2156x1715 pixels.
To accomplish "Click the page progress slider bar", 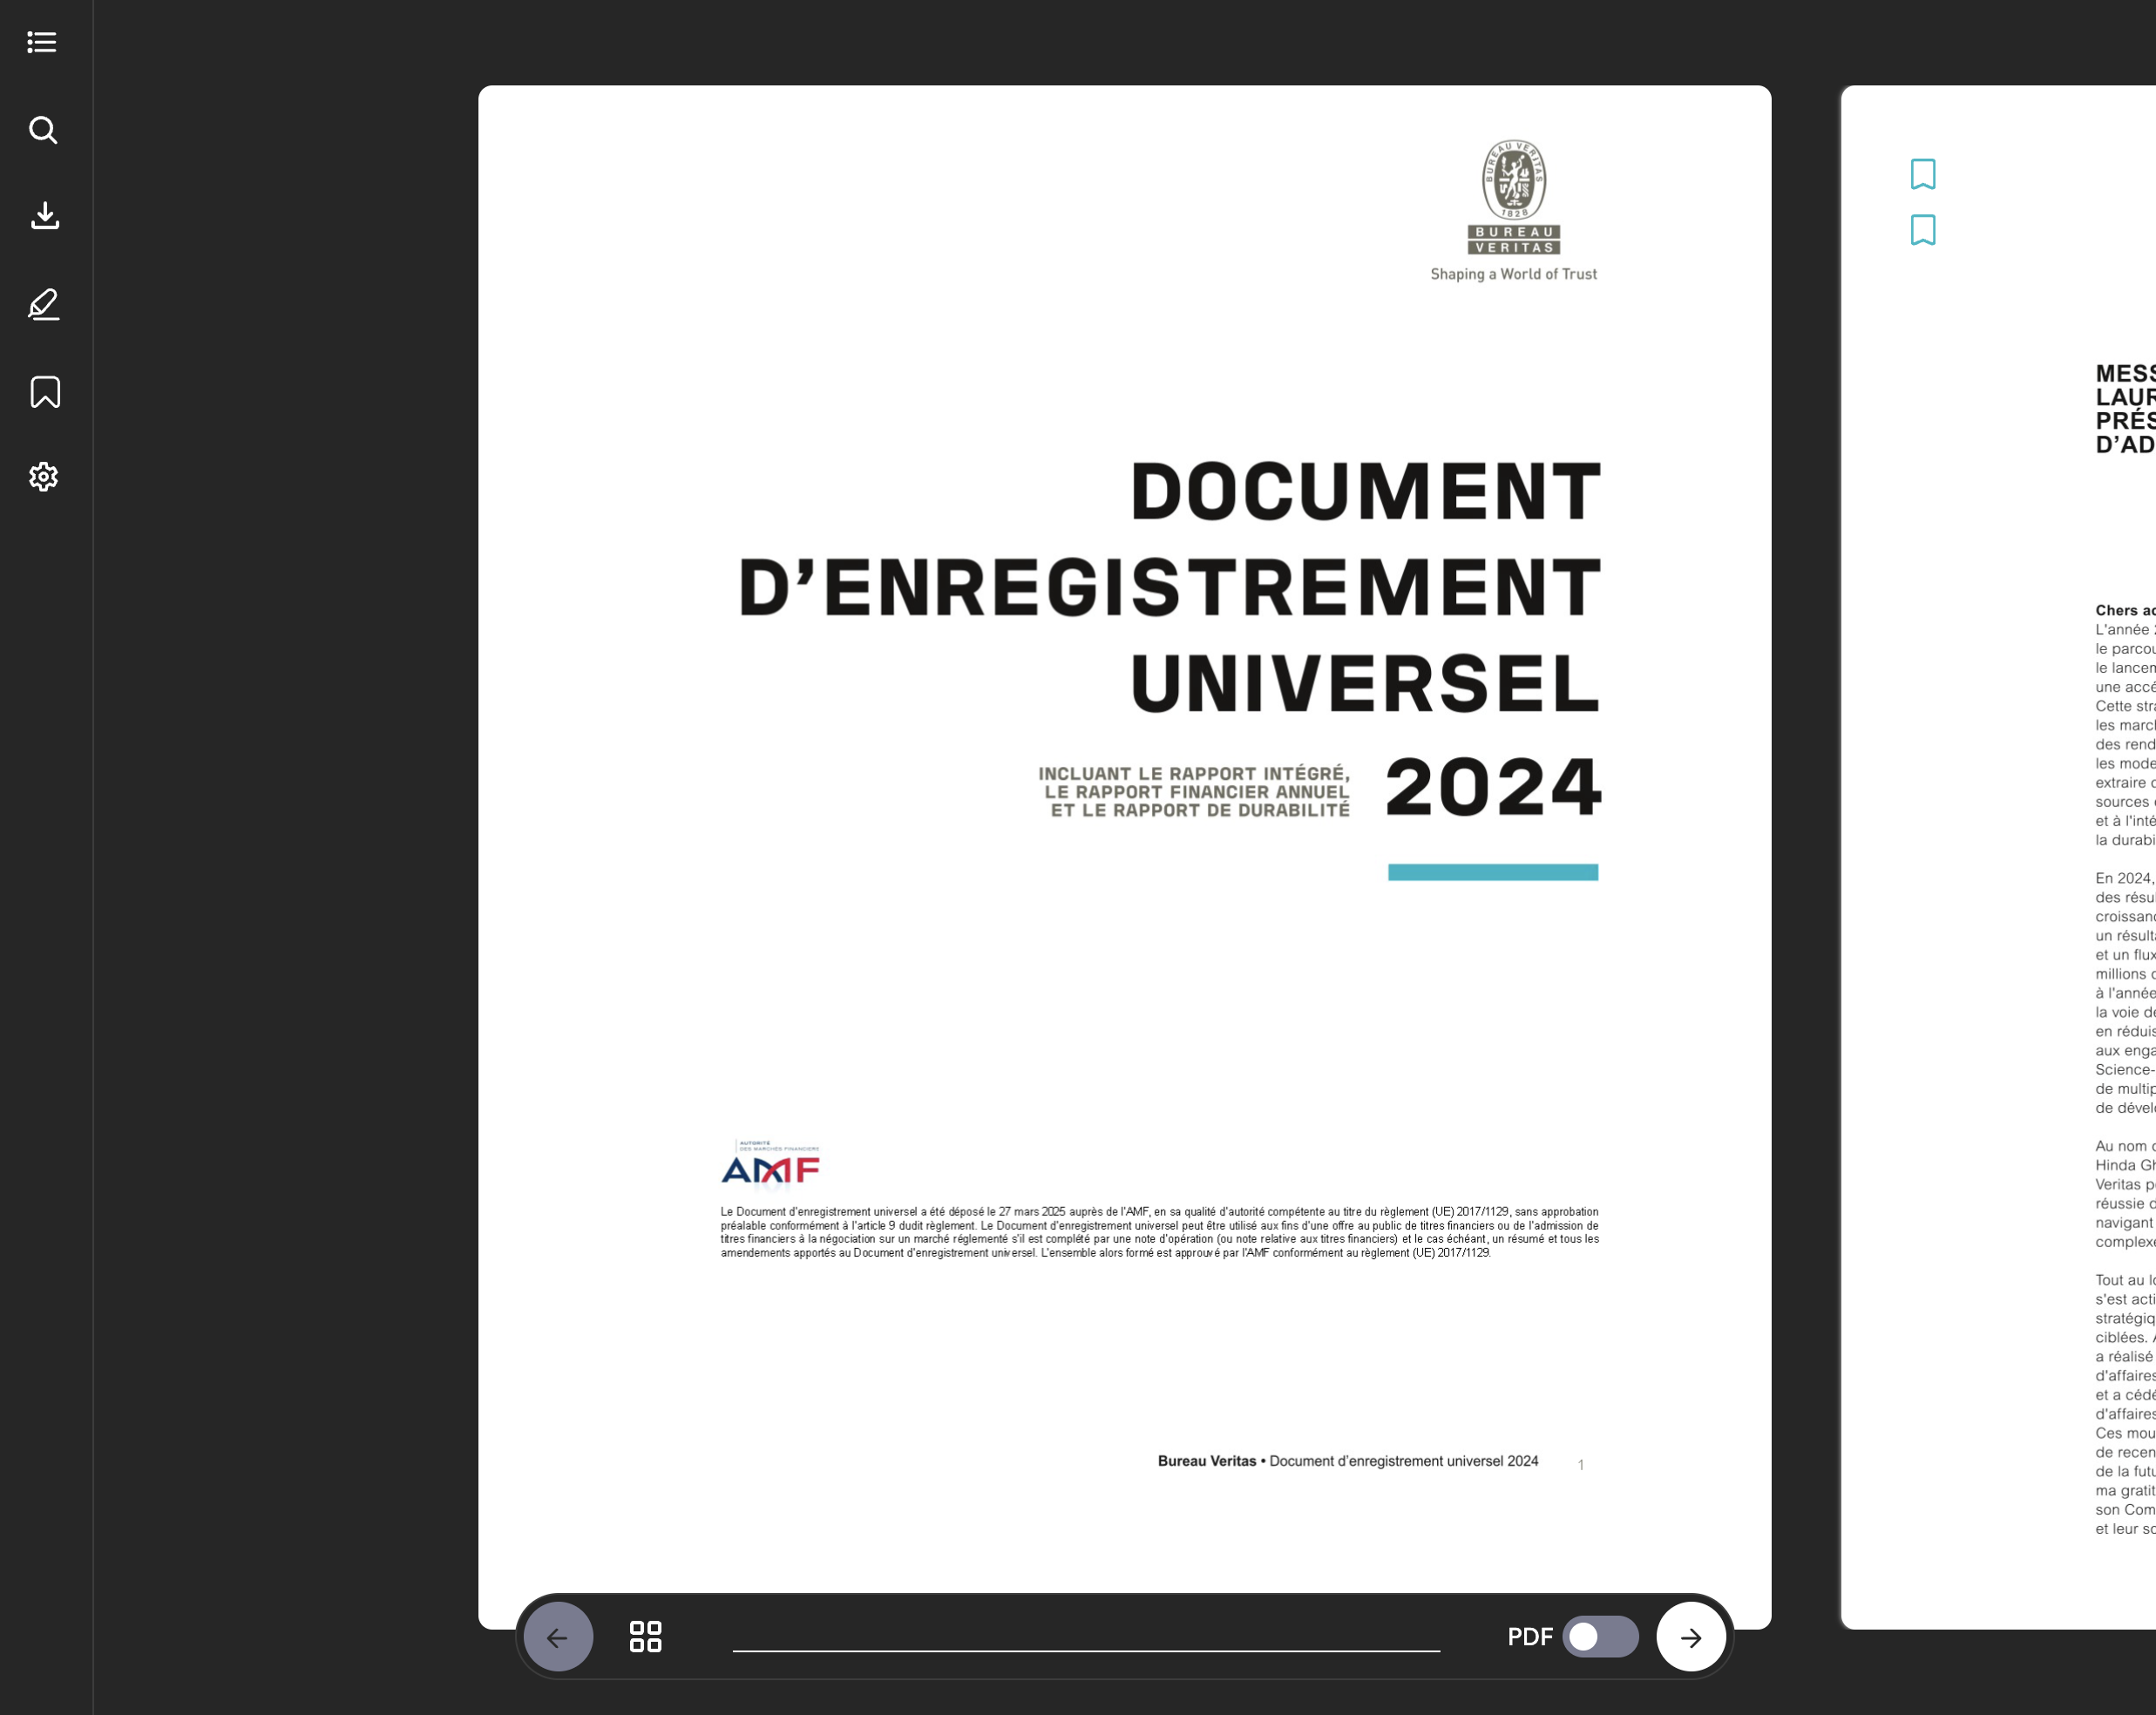I will [1086, 1650].
